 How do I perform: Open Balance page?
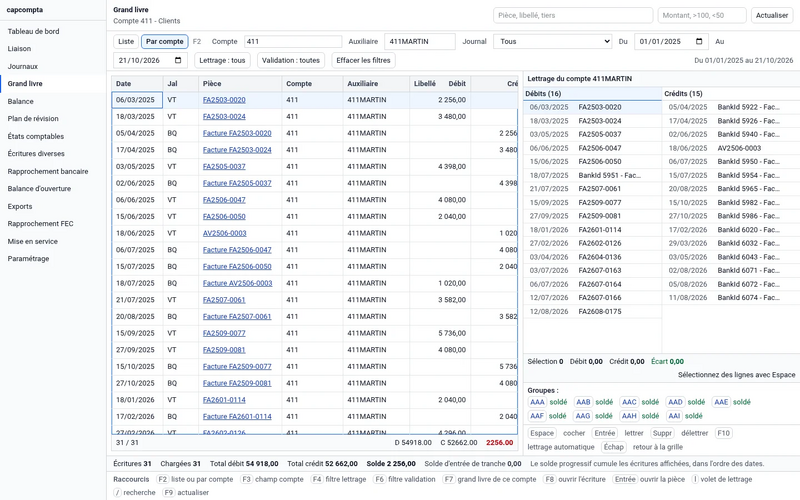pos(20,102)
